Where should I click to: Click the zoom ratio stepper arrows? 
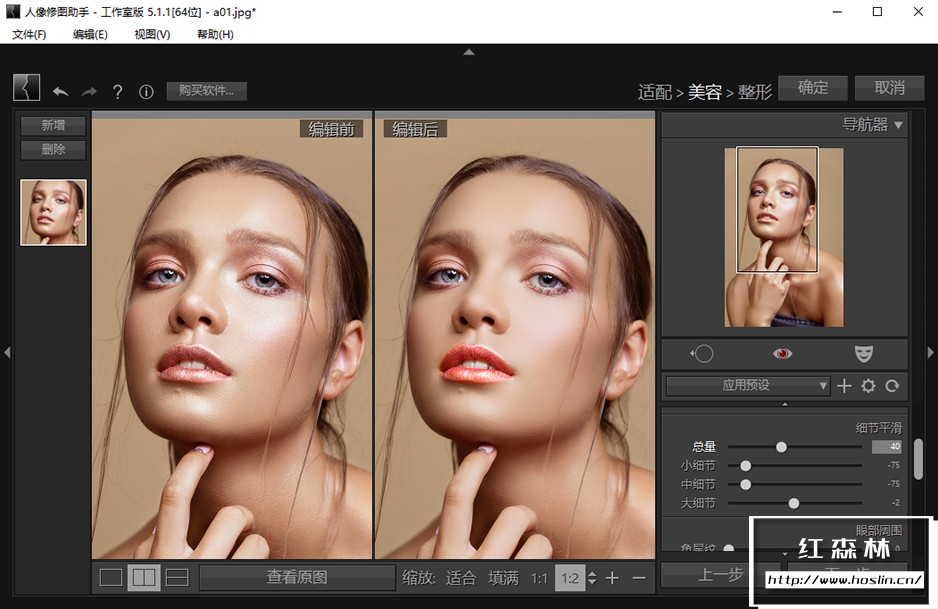[x=592, y=578]
